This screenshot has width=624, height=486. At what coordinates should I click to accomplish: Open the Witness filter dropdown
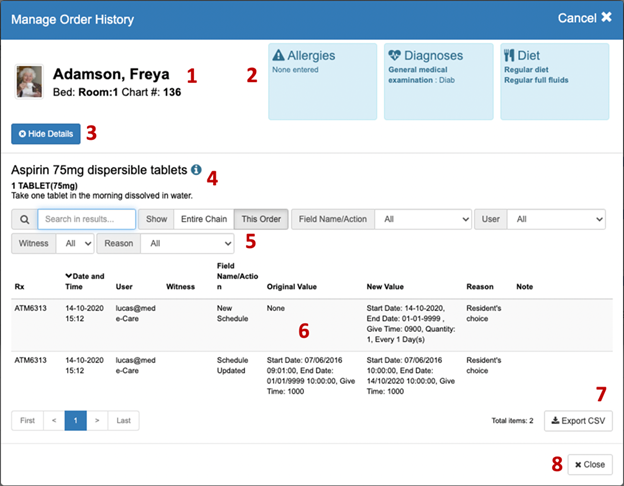click(75, 243)
